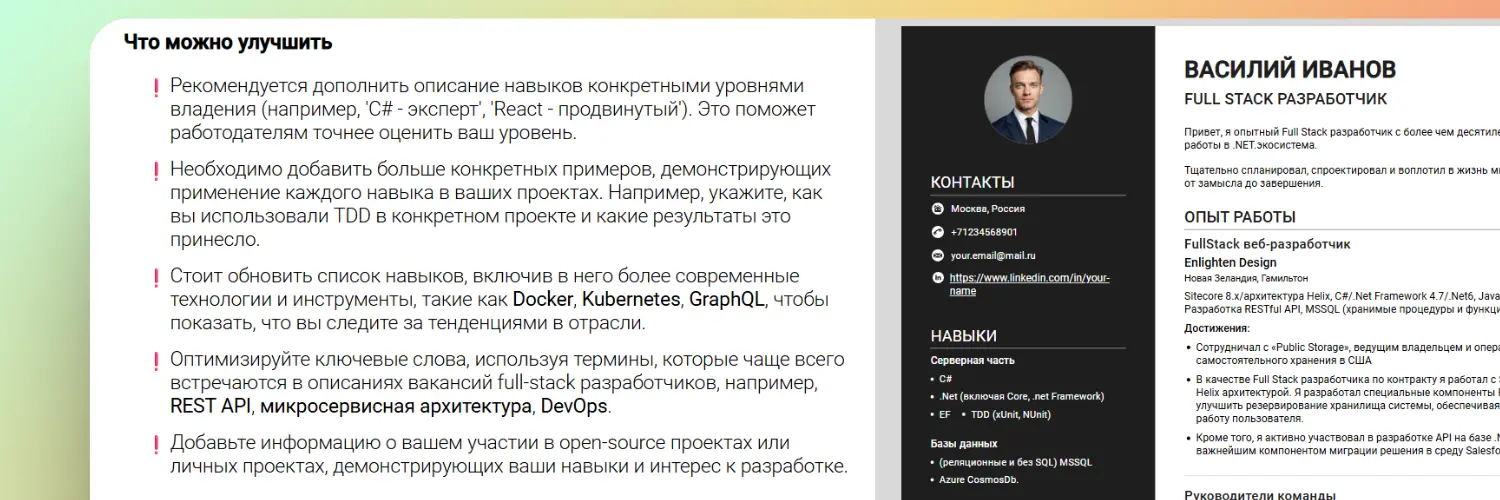Click the heading 'Что можно улучшить'
The width and height of the screenshot is (1500, 500).
pyautogui.click(x=228, y=43)
